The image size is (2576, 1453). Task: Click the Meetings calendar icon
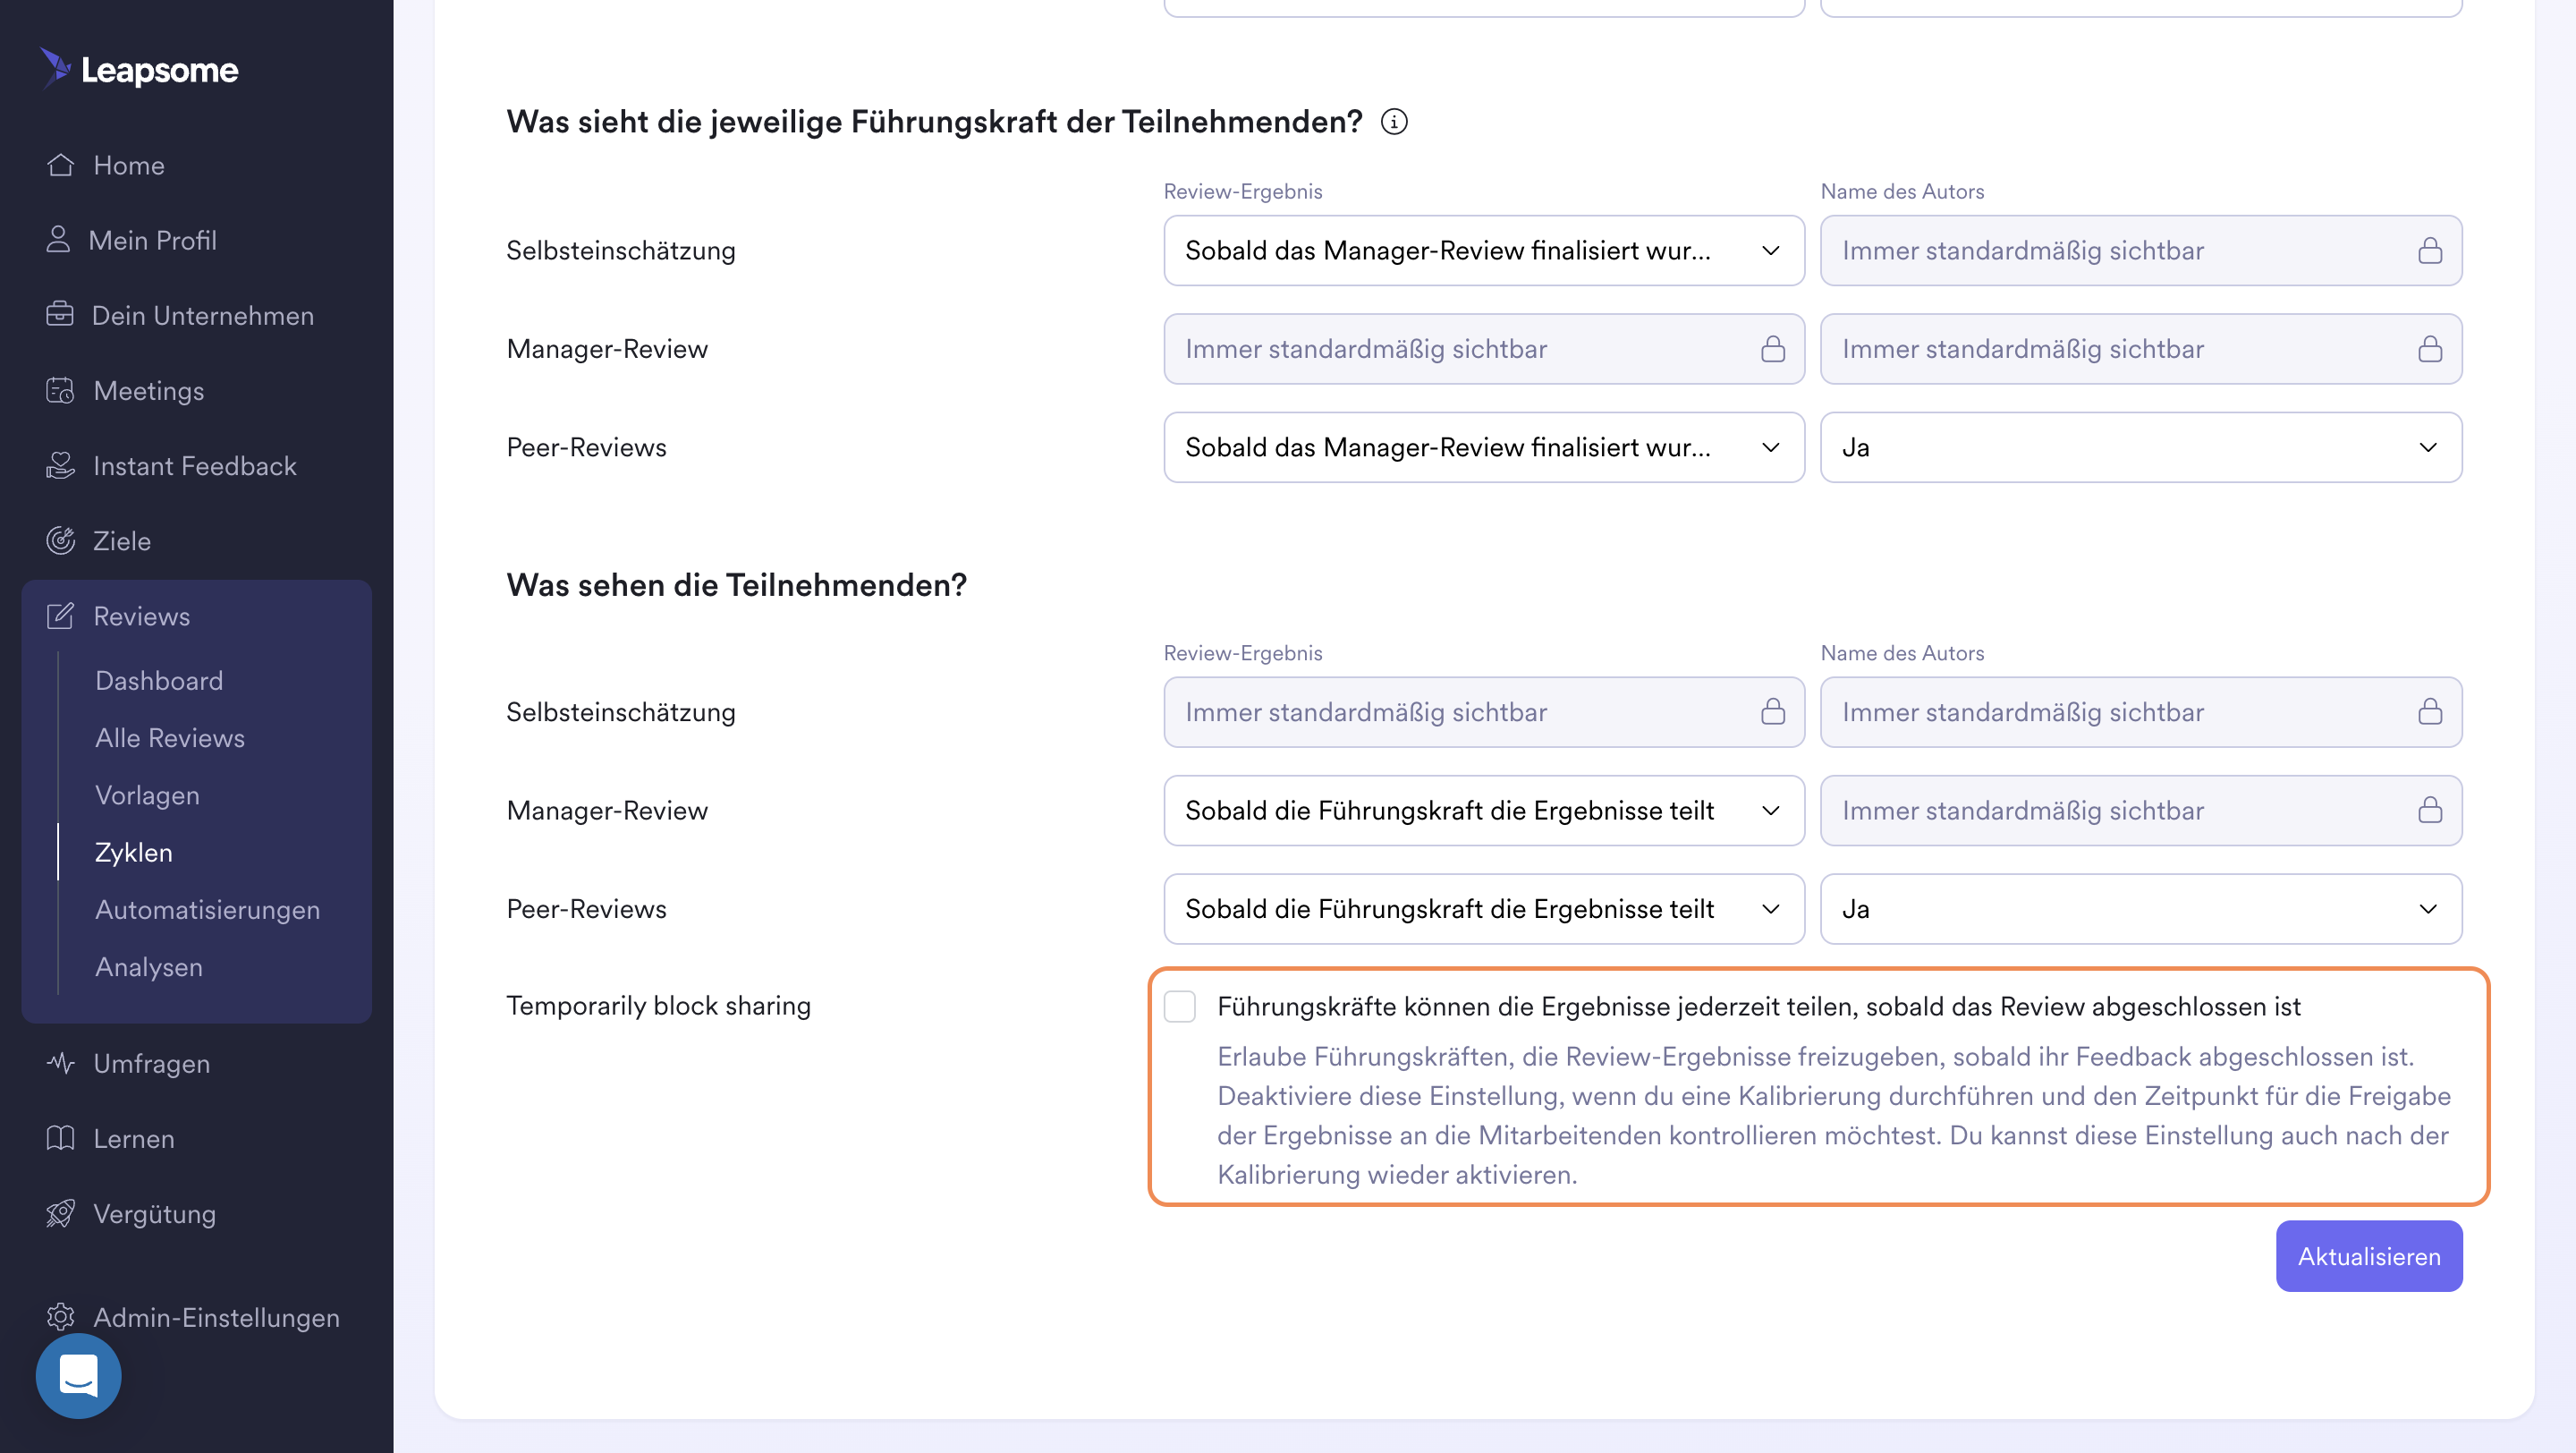coord(60,390)
